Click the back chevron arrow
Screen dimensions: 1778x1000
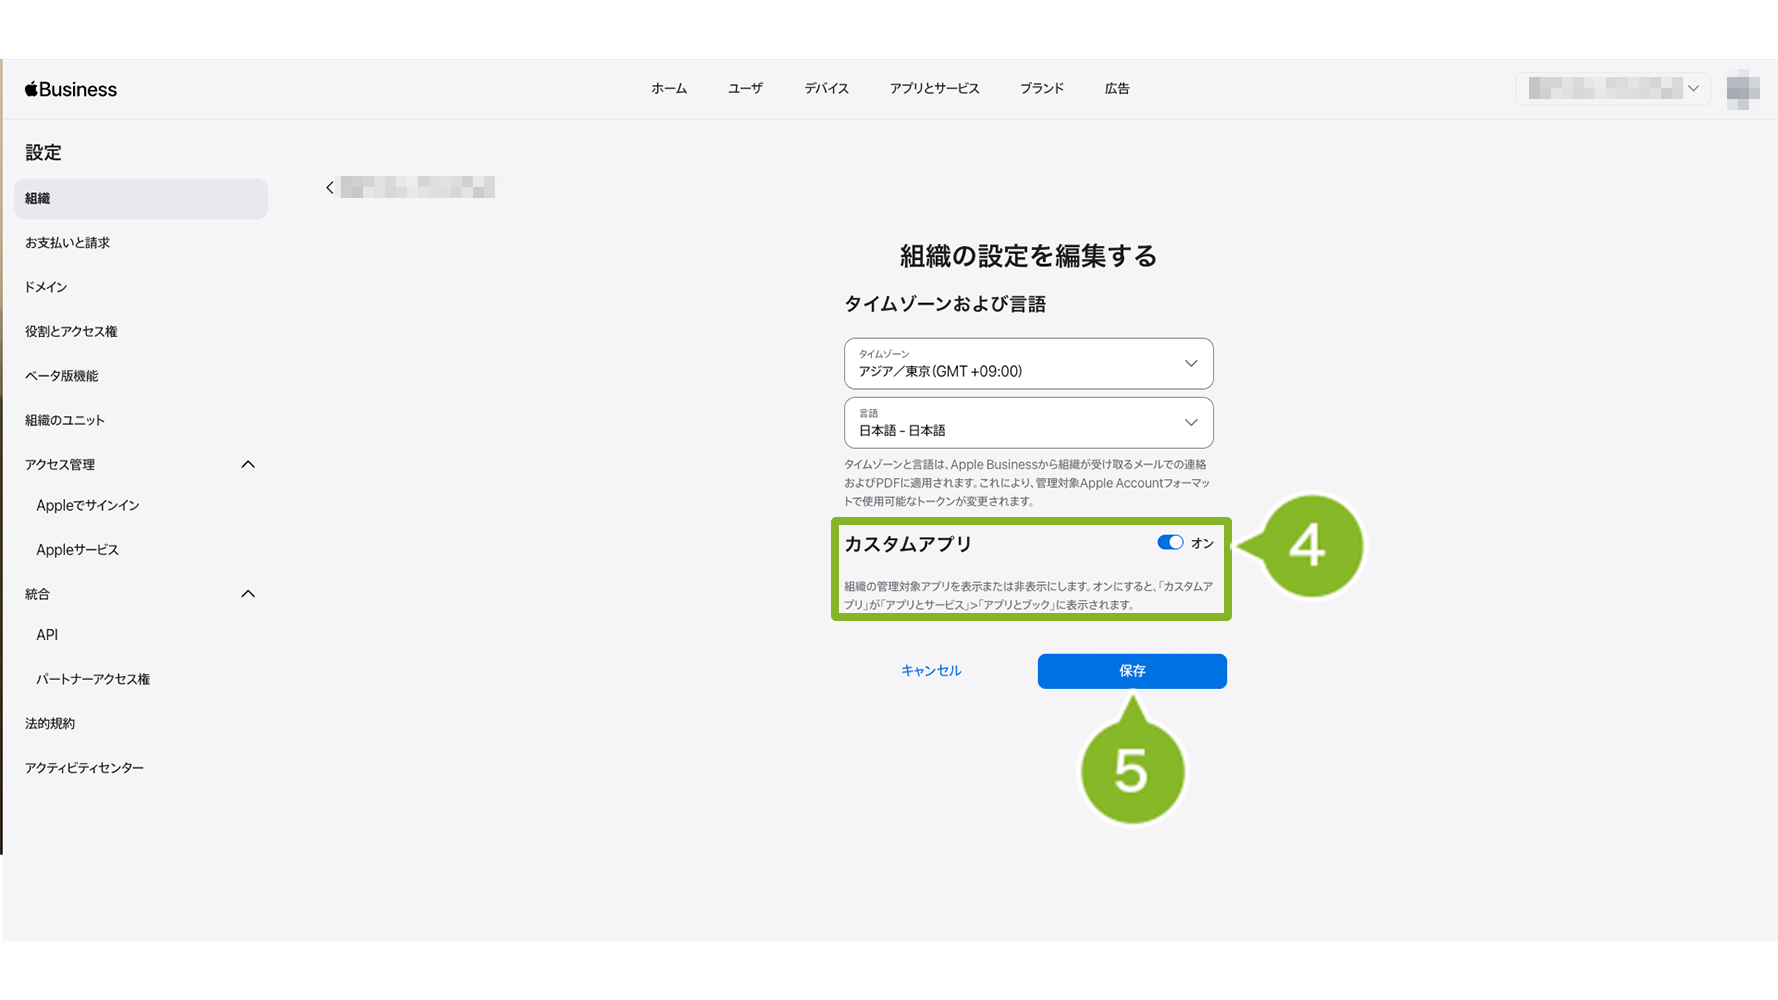pyautogui.click(x=330, y=188)
